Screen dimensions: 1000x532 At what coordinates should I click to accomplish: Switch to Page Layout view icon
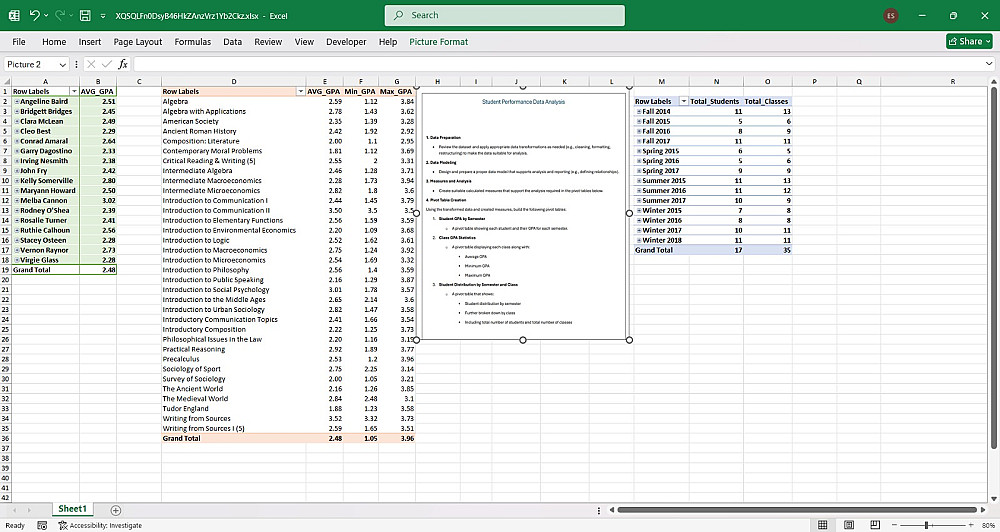(x=850, y=525)
